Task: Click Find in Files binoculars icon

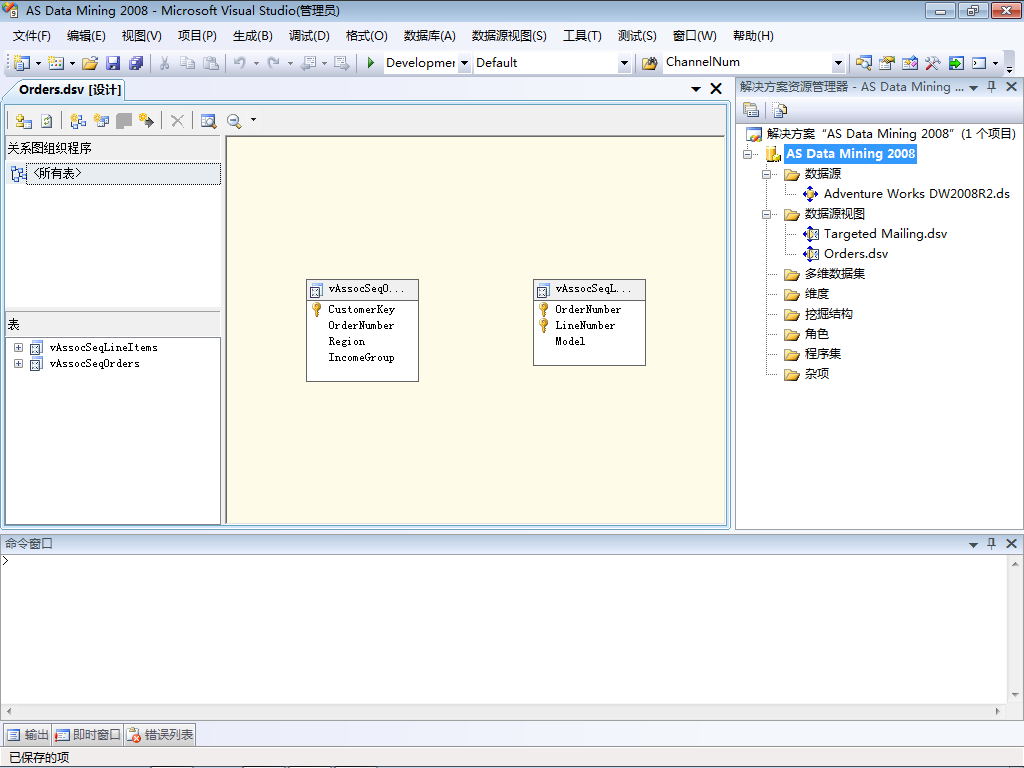Action: click(649, 63)
